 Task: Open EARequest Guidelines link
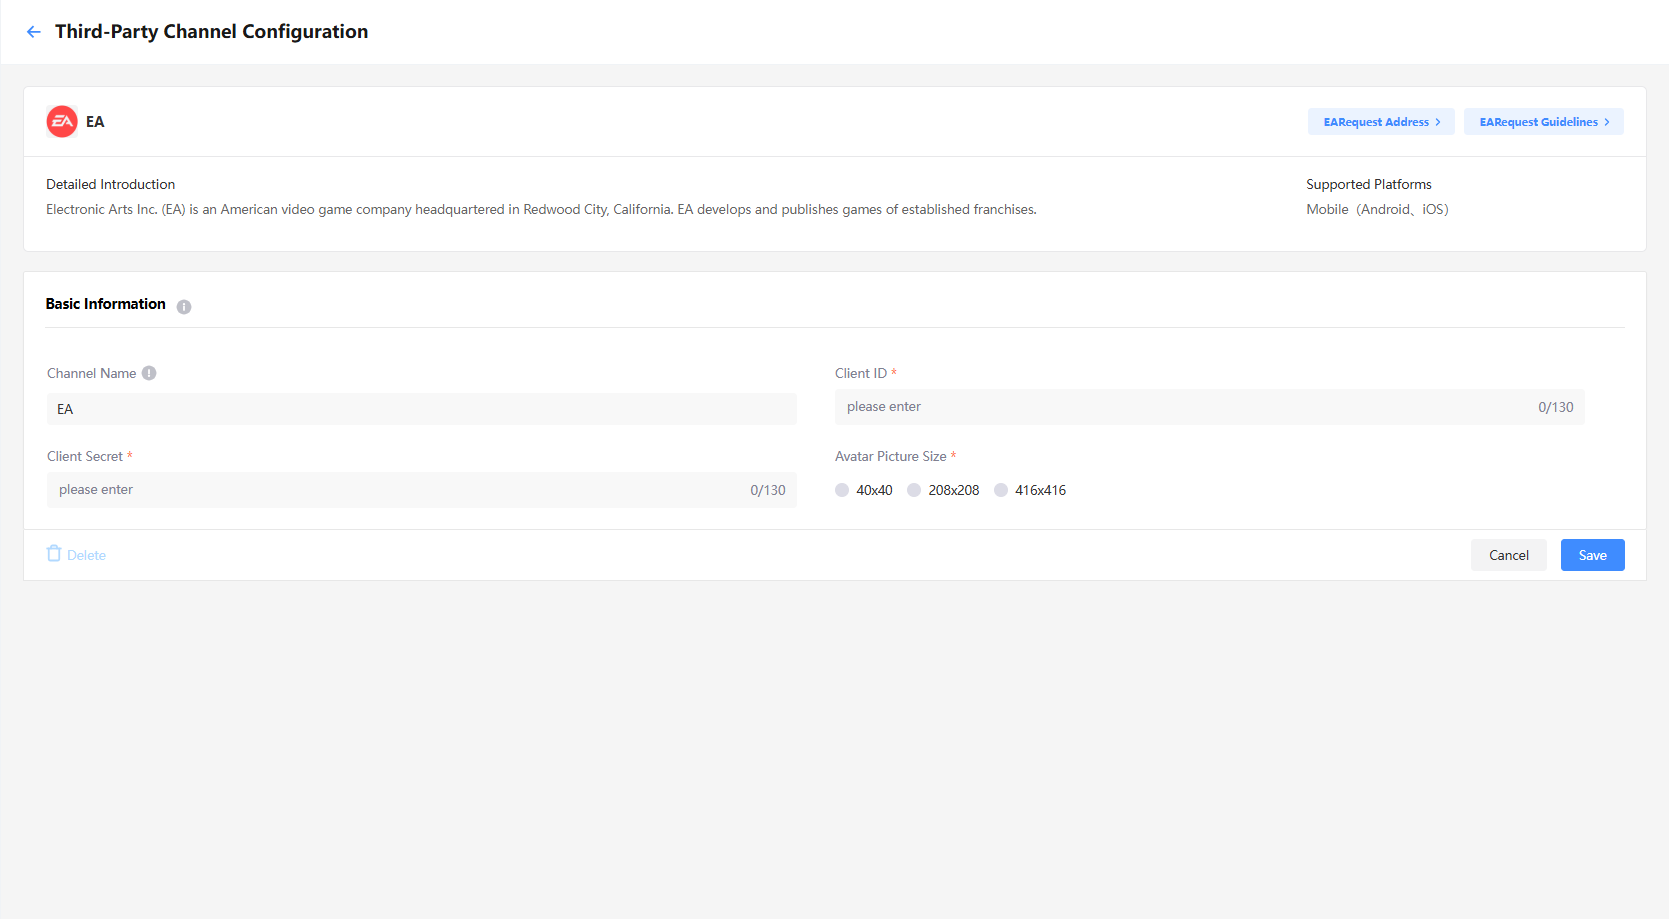click(x=1544, y=122)
